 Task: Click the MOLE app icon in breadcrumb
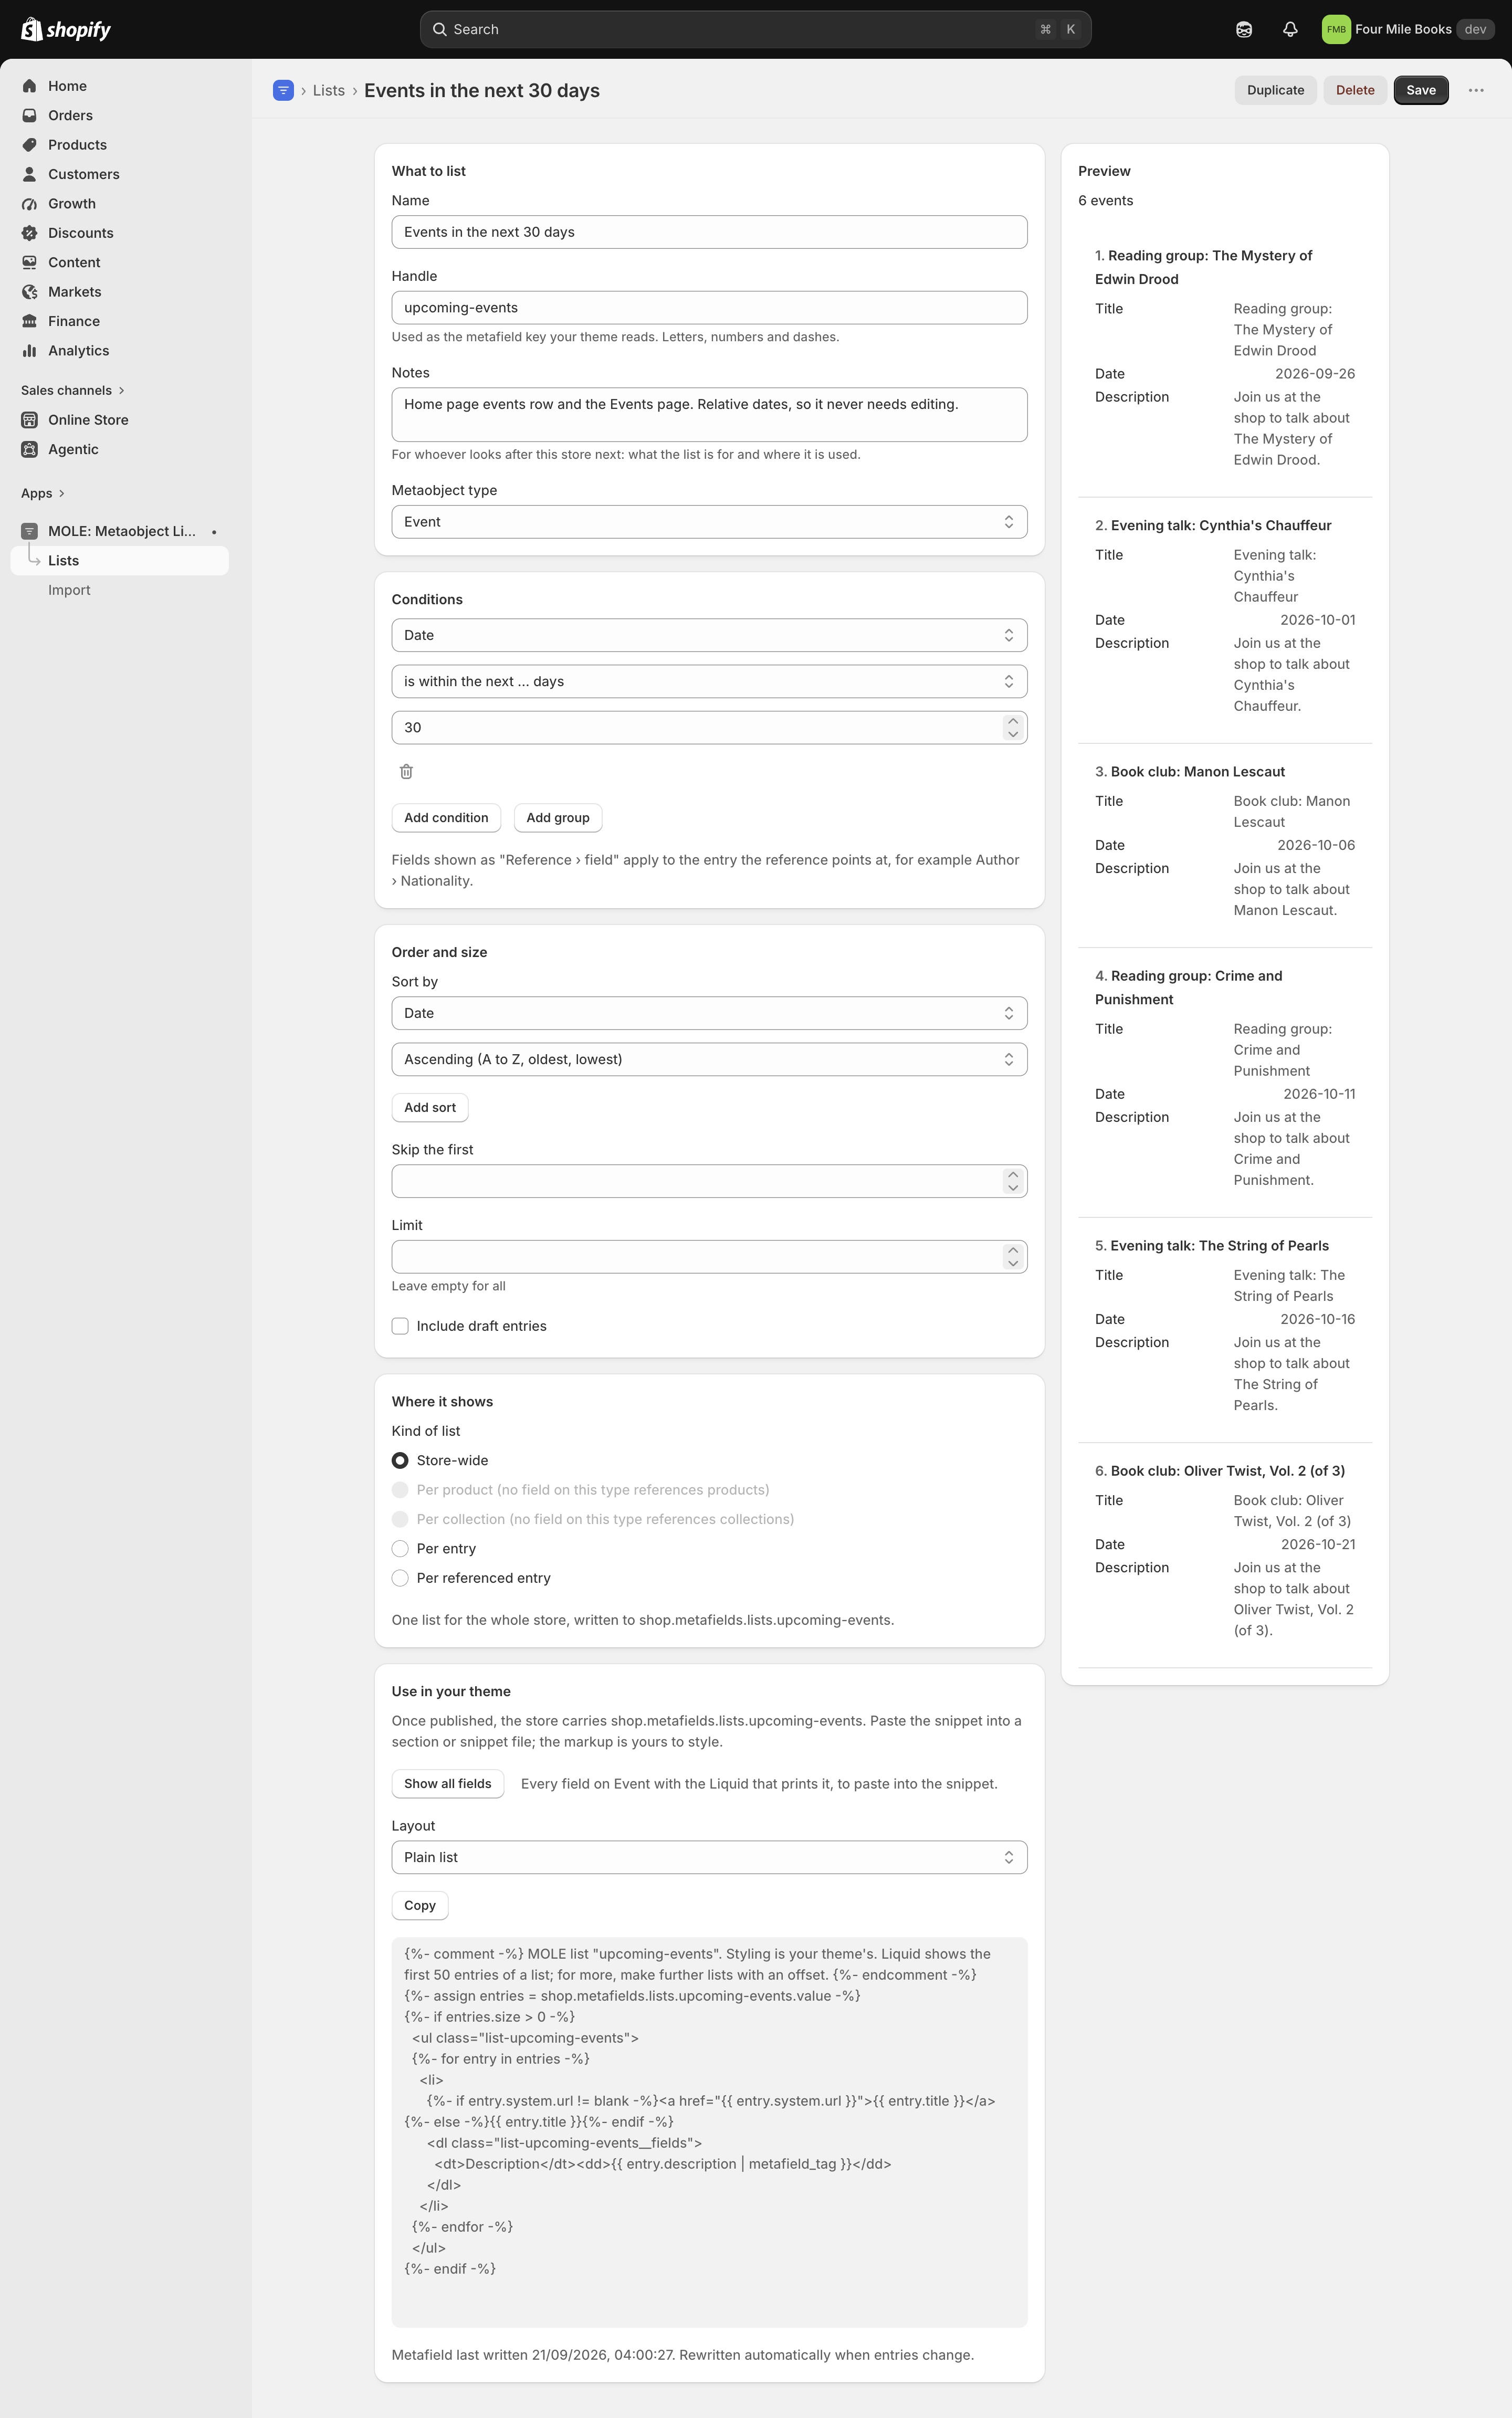point(283,90)
